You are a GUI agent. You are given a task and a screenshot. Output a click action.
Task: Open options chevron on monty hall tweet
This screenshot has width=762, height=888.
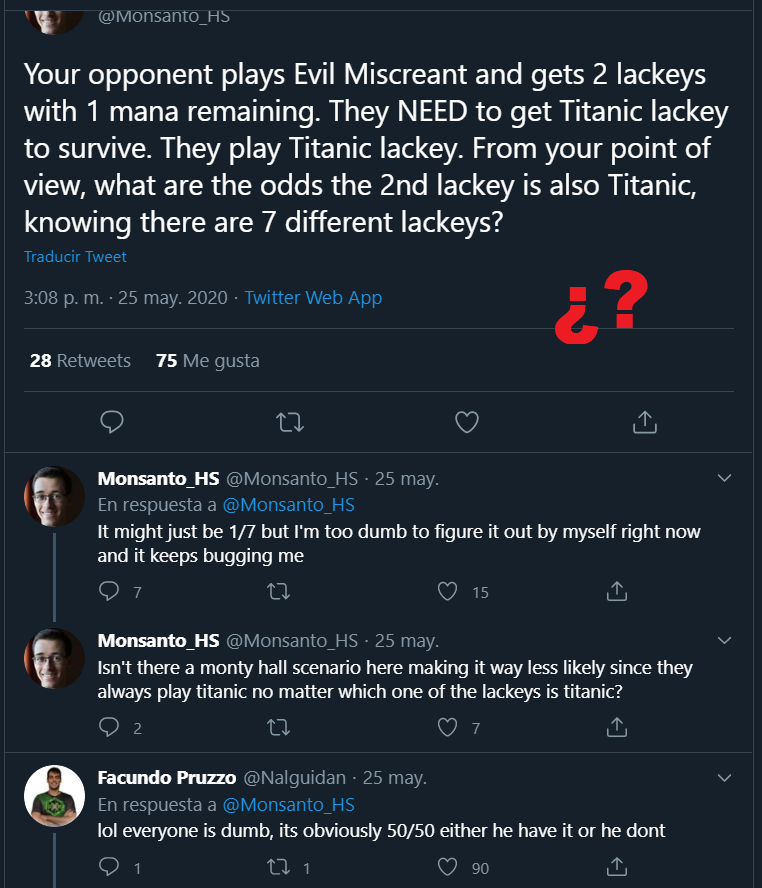[x=725, y=640]
